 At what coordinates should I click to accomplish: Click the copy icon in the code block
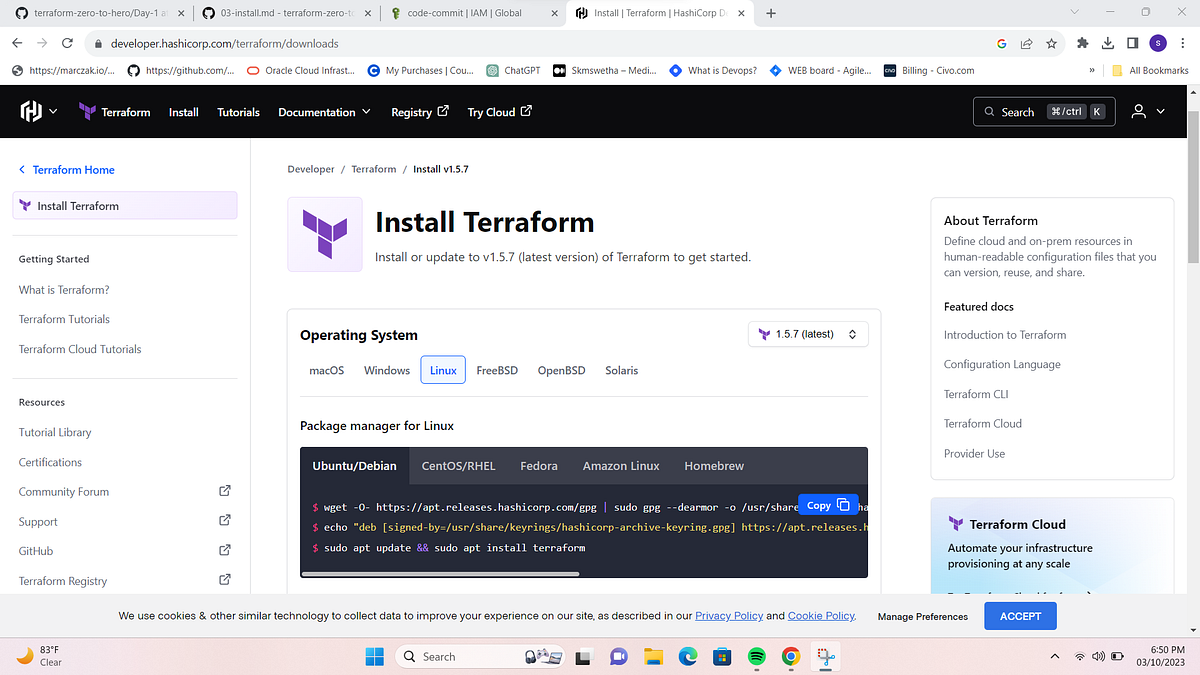(x=843, y=505)
